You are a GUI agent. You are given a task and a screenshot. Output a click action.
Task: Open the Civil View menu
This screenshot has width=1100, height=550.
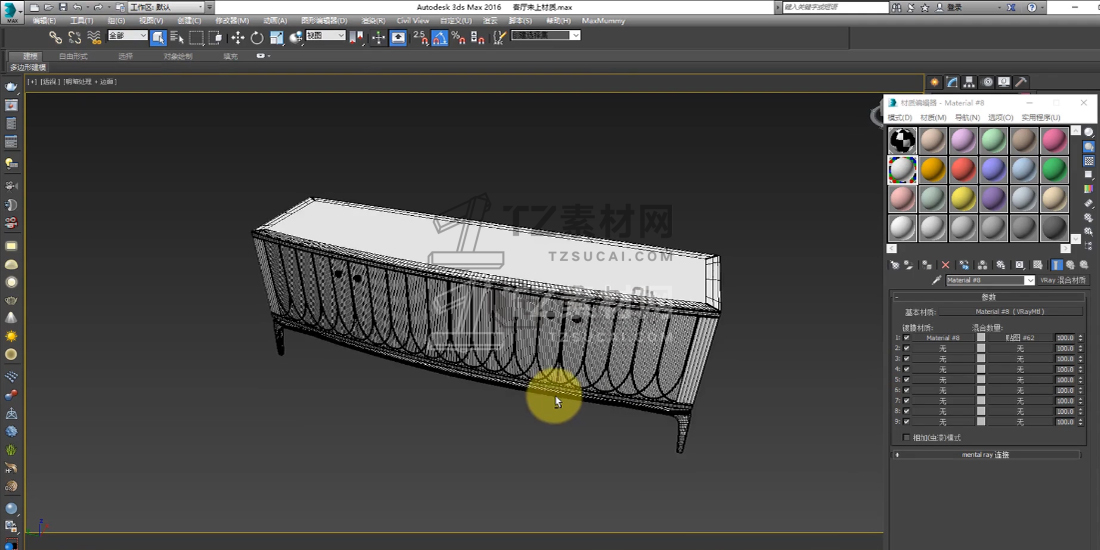coord(412,20)
